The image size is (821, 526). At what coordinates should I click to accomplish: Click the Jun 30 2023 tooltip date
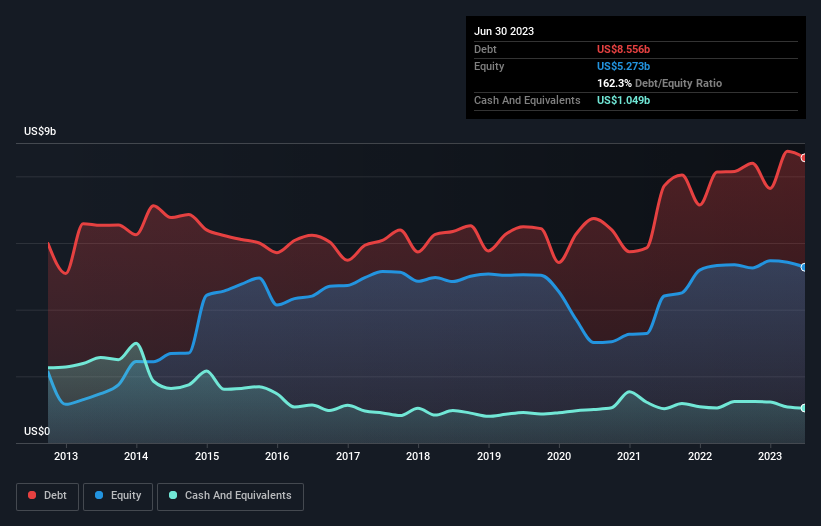pos(504,31)
